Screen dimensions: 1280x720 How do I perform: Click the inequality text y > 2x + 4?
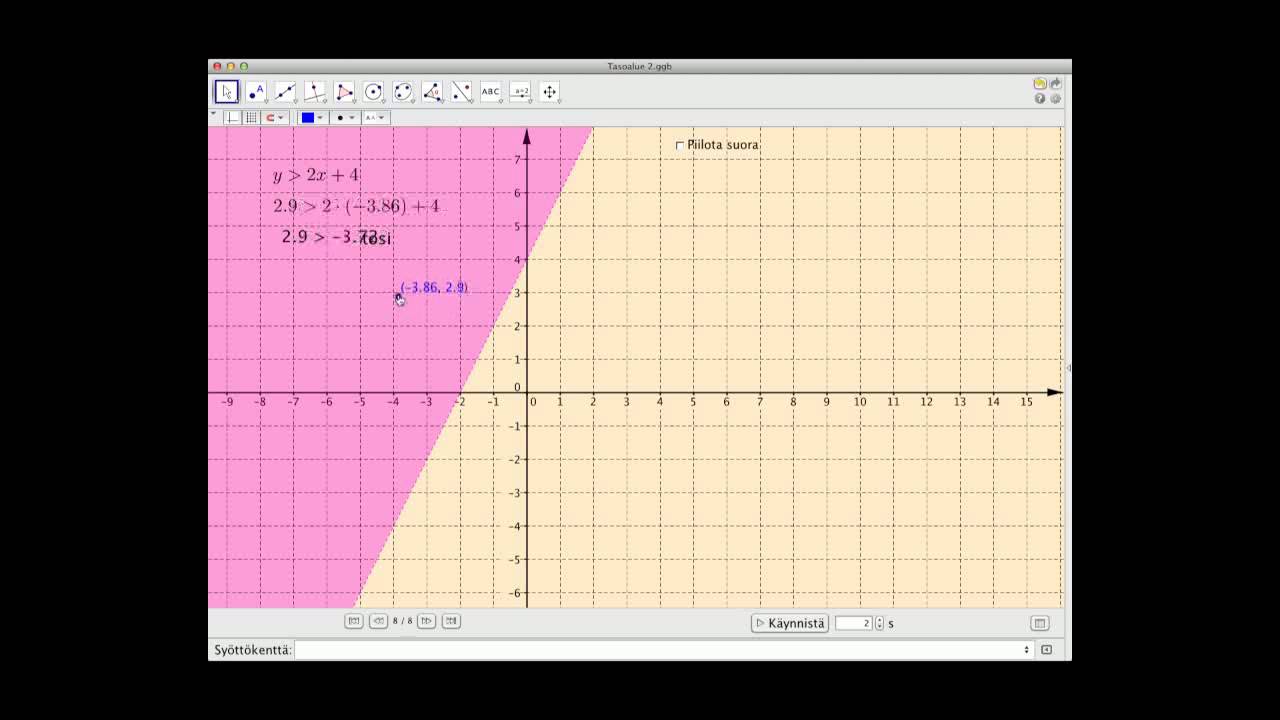(x=316, y=175)
